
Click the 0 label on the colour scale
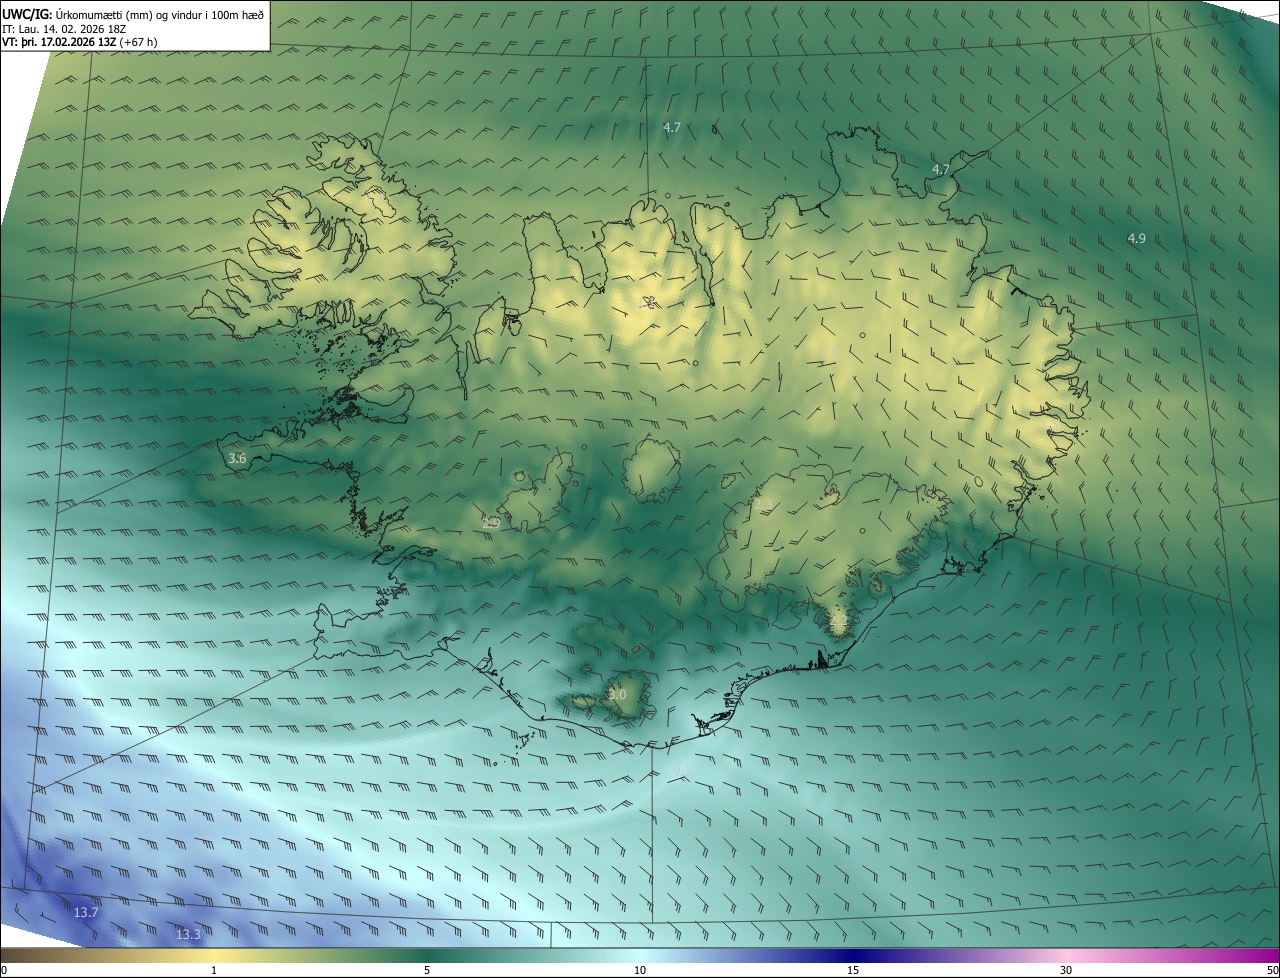4,970
